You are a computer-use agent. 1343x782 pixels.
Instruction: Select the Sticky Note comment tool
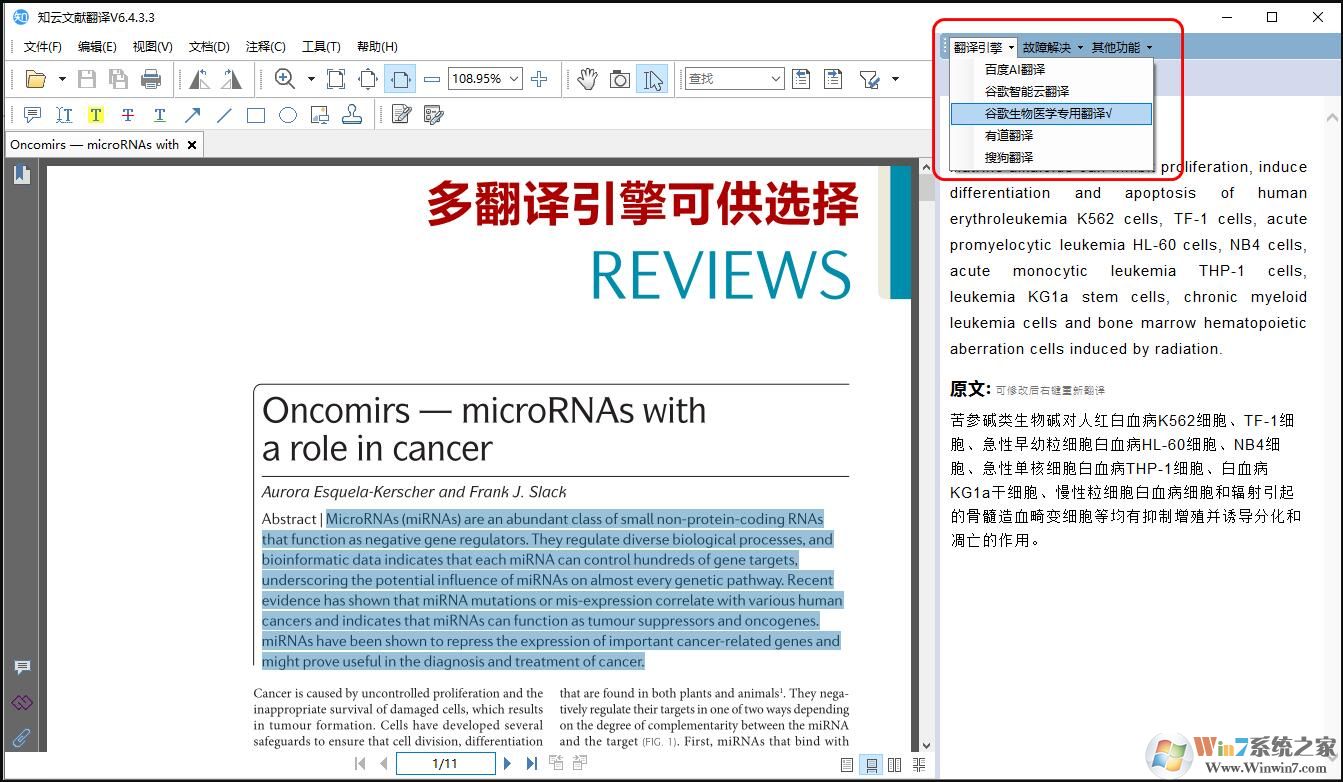point(32,115)
